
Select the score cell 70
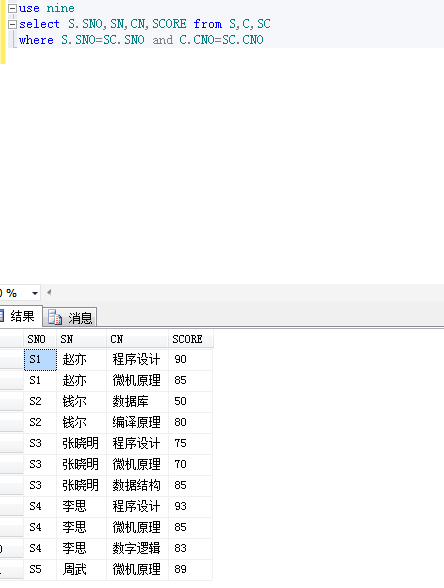[x=190, y=465]
